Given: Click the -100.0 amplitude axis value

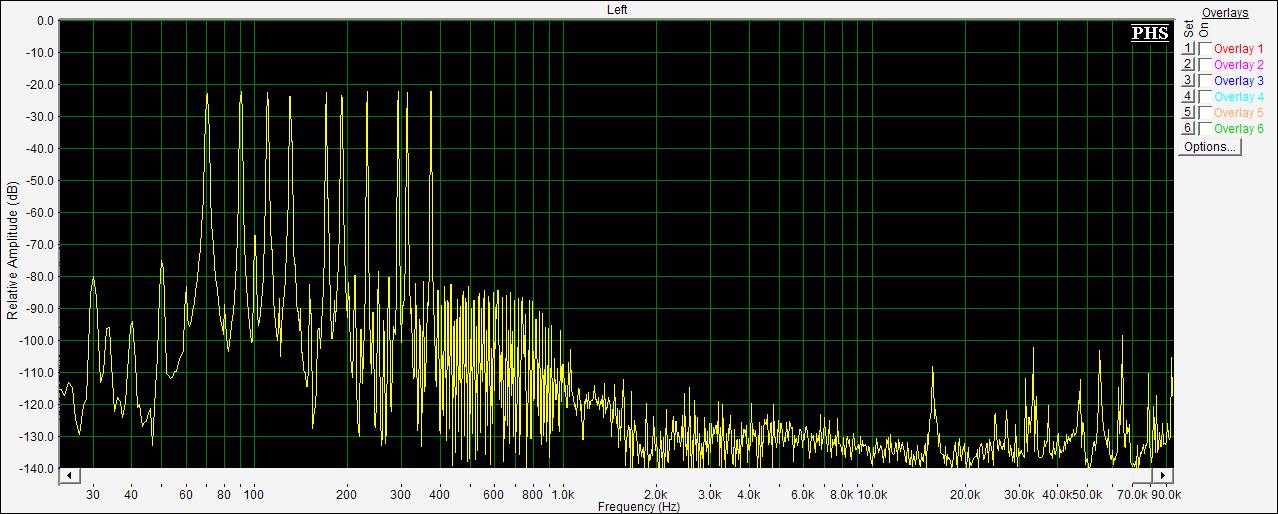Looking at the screenshot, I should pos(38,341).
